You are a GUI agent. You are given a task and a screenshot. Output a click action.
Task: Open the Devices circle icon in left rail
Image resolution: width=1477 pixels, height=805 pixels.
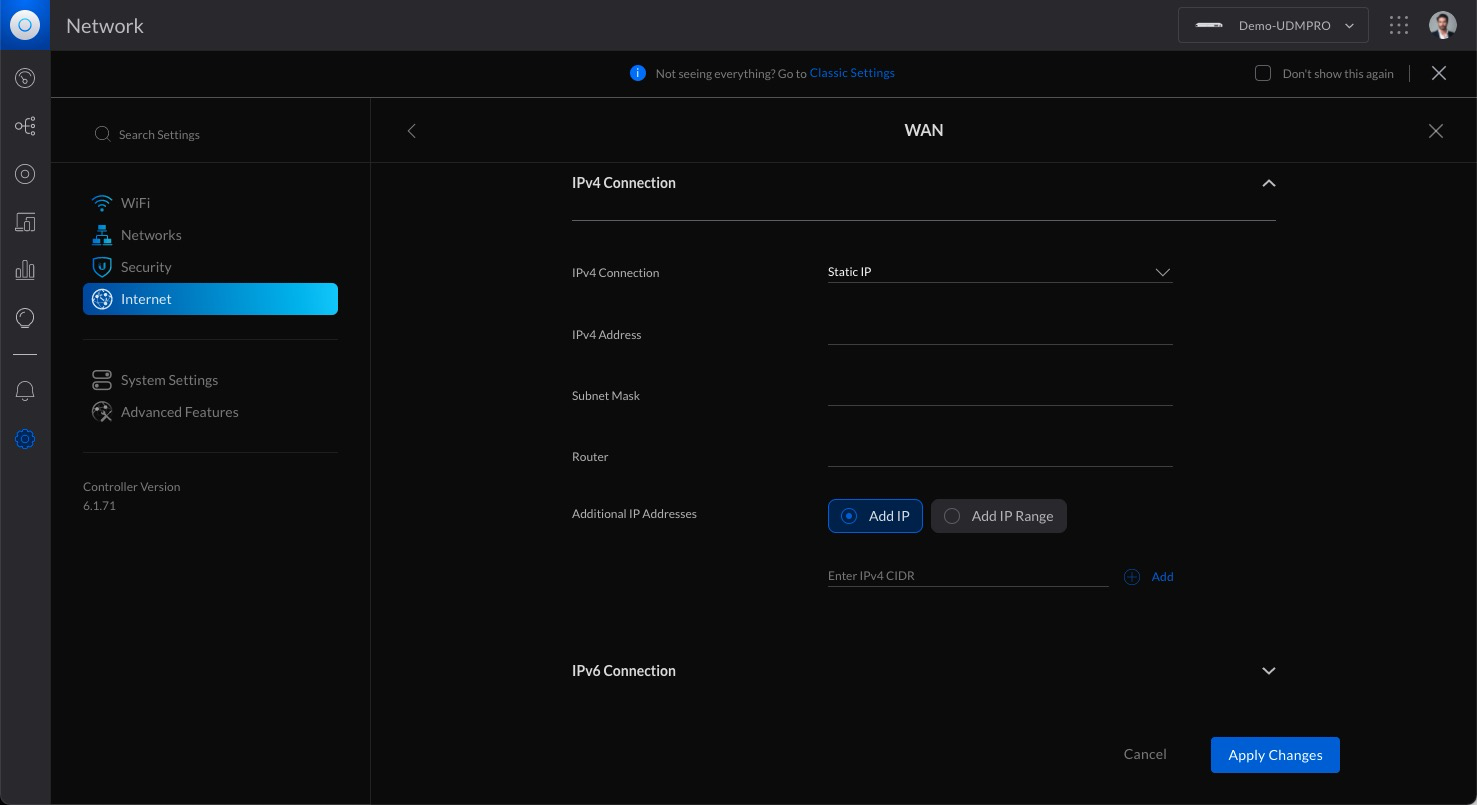tap(25, 174)
